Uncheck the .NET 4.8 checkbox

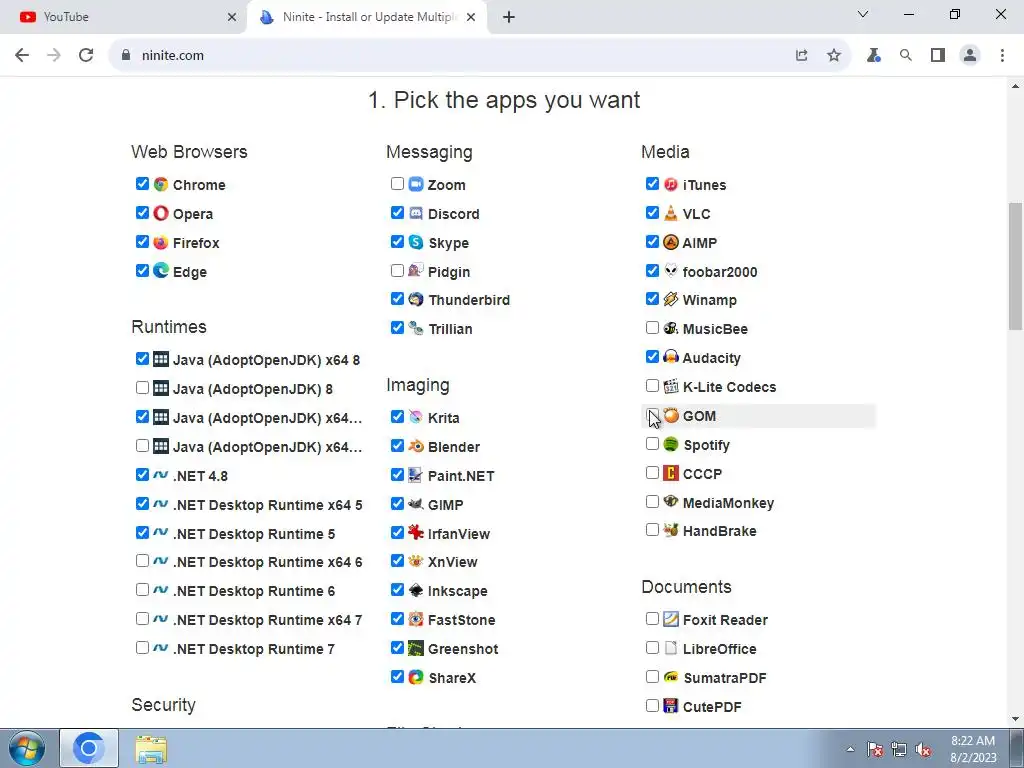coord(142,475)
